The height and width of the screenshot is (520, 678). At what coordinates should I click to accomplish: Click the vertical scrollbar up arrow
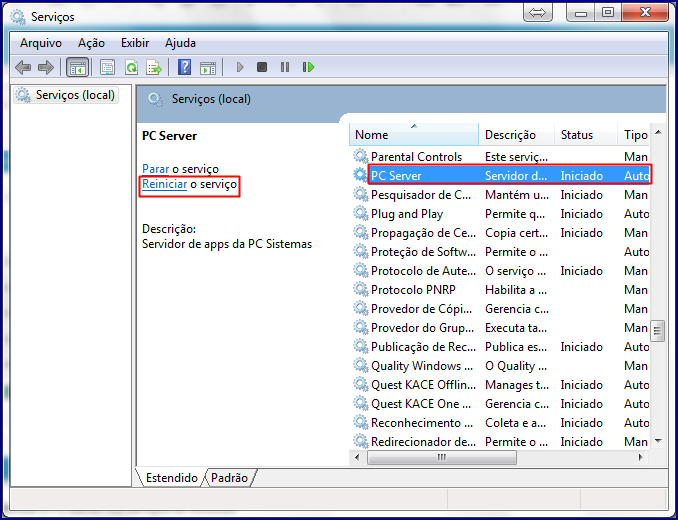click(x=658, y=132)
